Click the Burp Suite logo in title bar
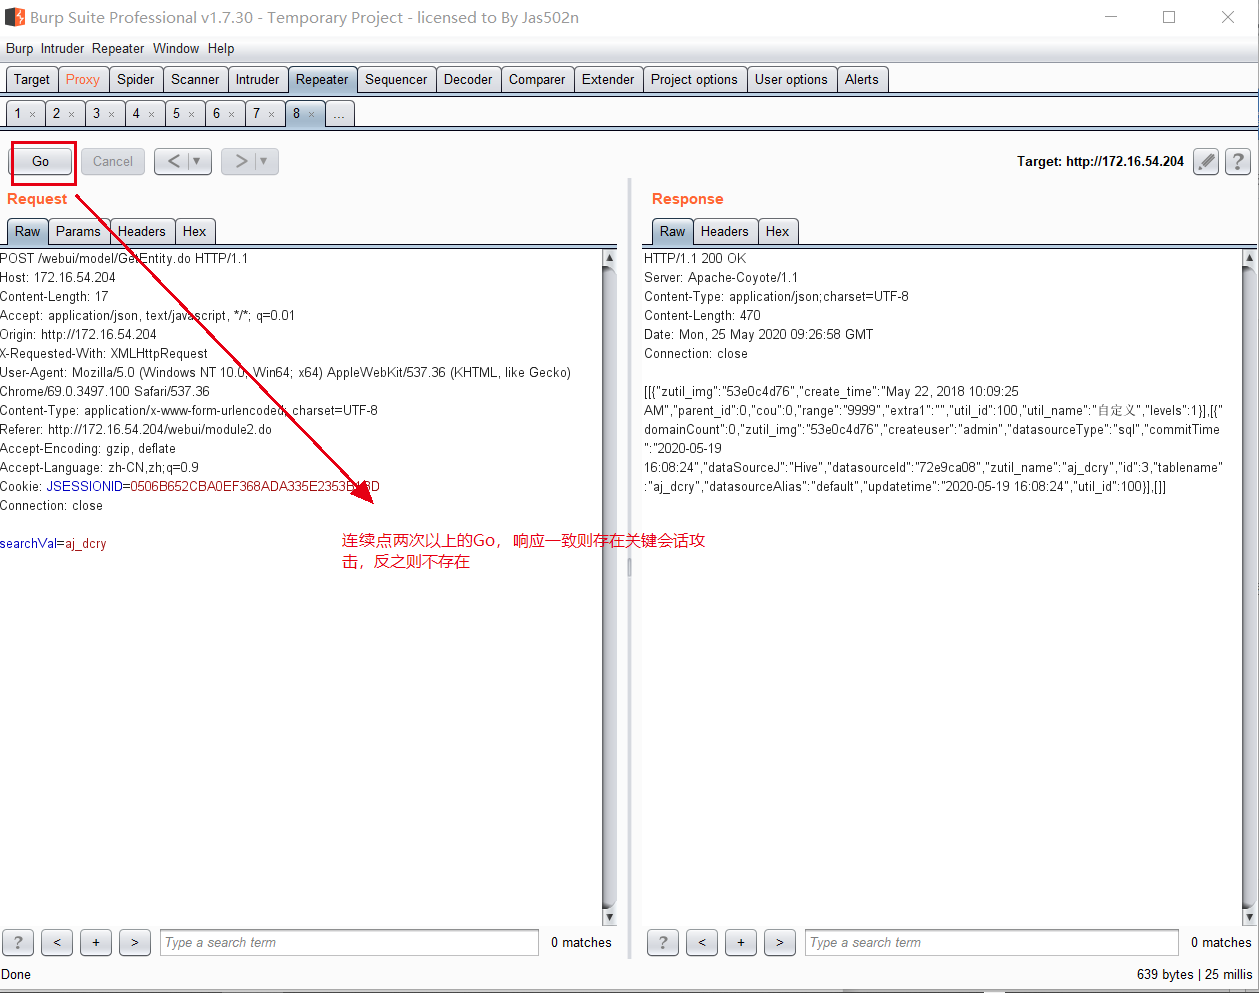This screenshot has height=993, width=1259. [14, 17]
